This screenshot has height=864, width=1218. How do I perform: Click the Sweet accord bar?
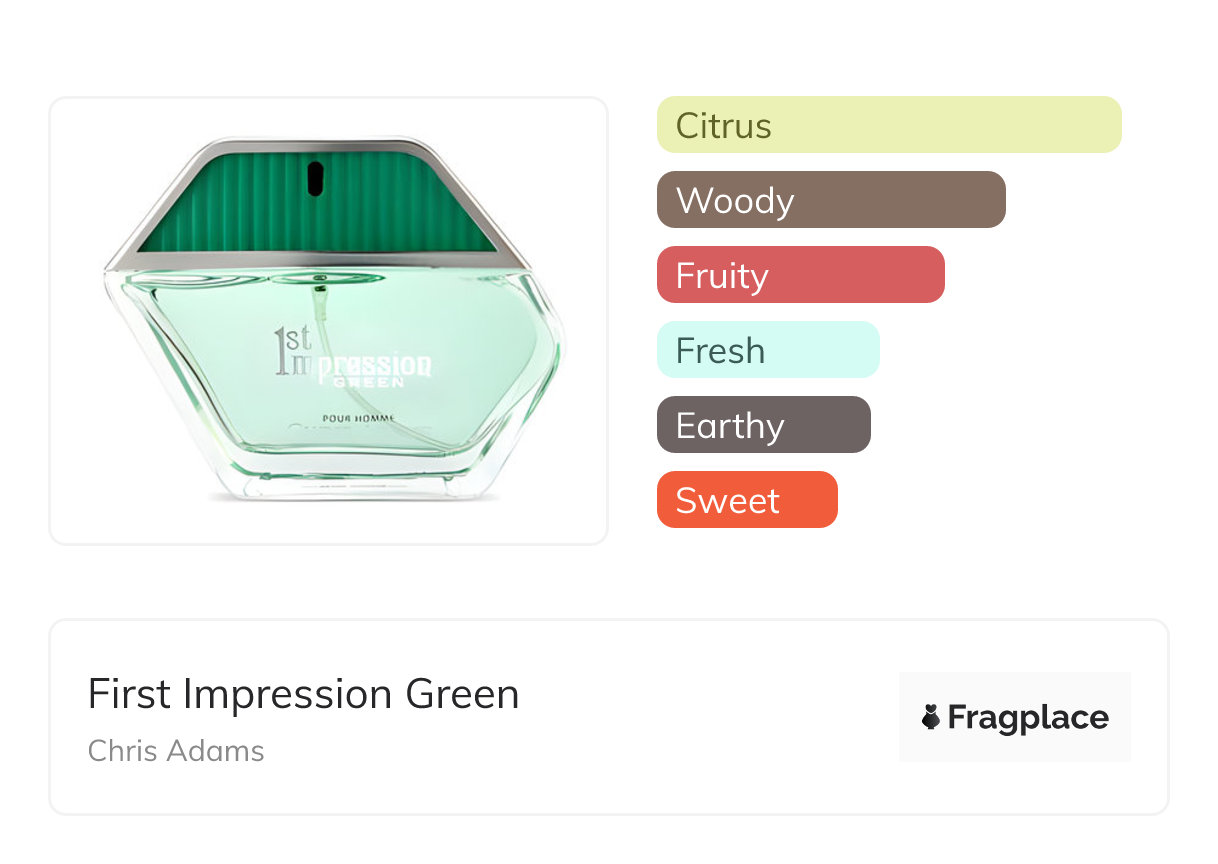pyautogui.click(x=746, y=500)
